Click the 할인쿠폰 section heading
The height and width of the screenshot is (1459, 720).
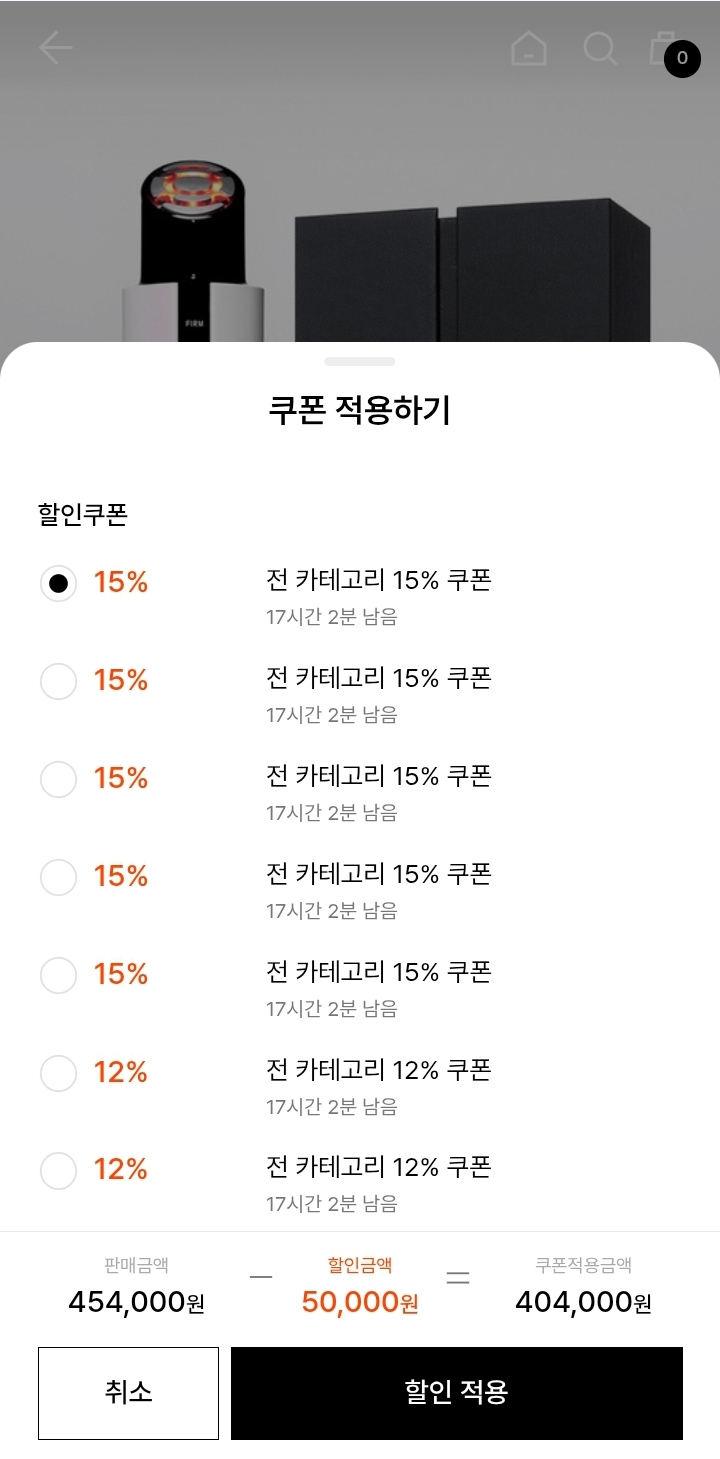[x=83, y=515]
